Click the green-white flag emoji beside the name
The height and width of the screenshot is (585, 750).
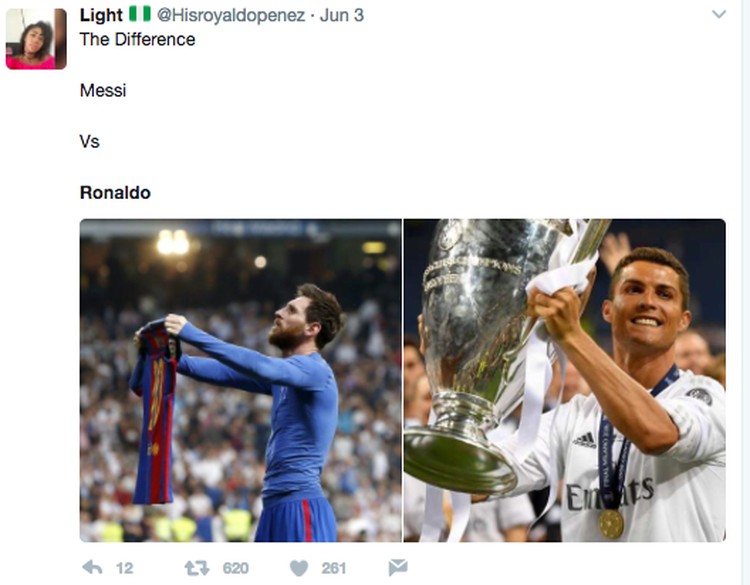tap(139, 15)
